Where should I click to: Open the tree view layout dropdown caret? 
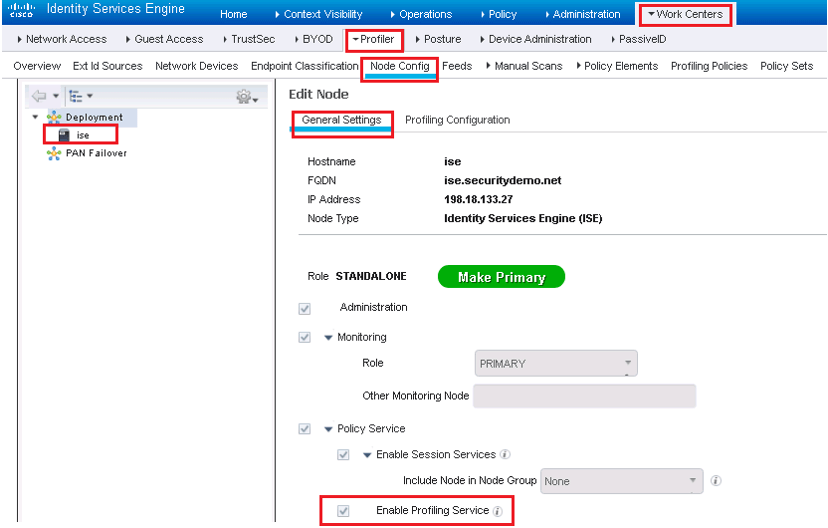pos(90,96)
